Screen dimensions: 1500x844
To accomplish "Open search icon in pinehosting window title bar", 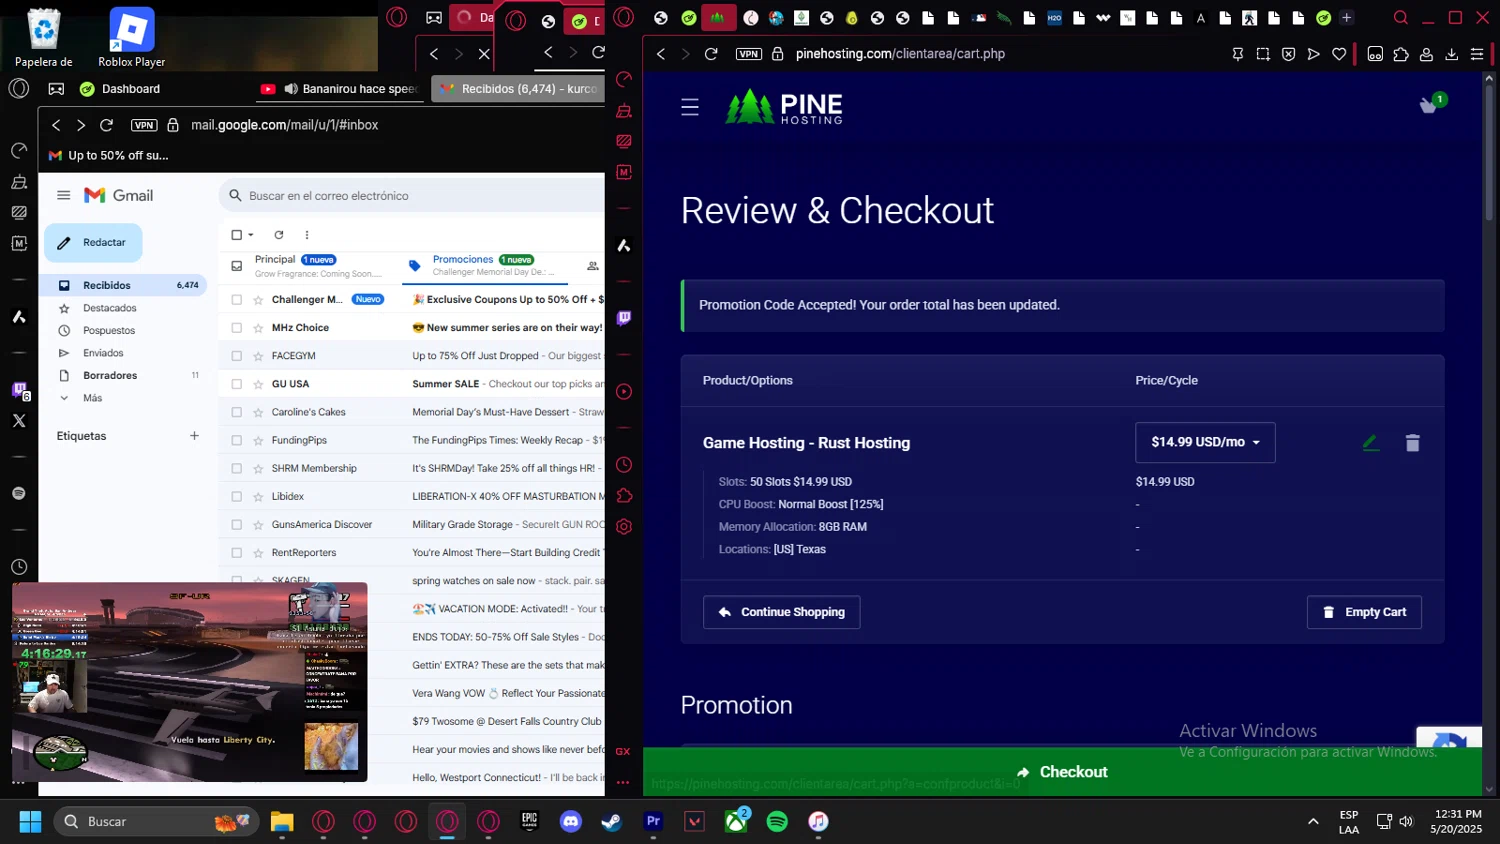I will (1400, 18).
